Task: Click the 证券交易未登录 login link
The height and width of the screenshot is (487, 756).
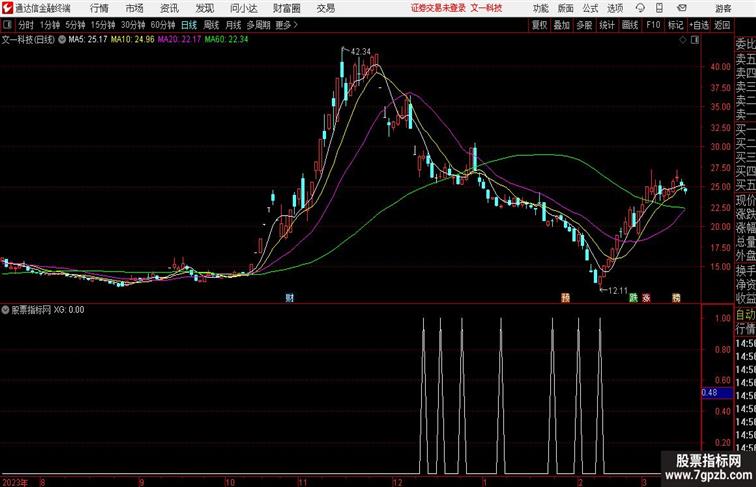Action: tap(438, 8)
